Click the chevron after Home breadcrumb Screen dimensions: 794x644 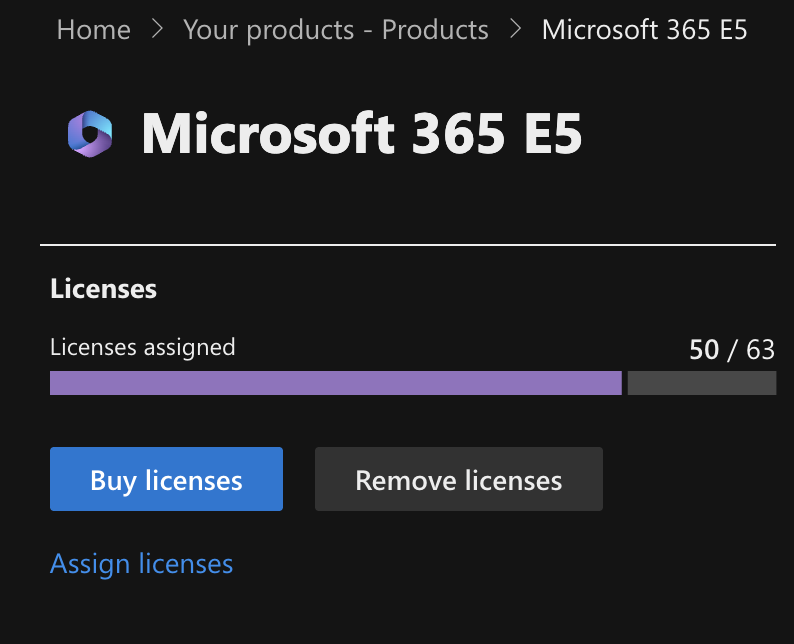[x=157, y=30]
